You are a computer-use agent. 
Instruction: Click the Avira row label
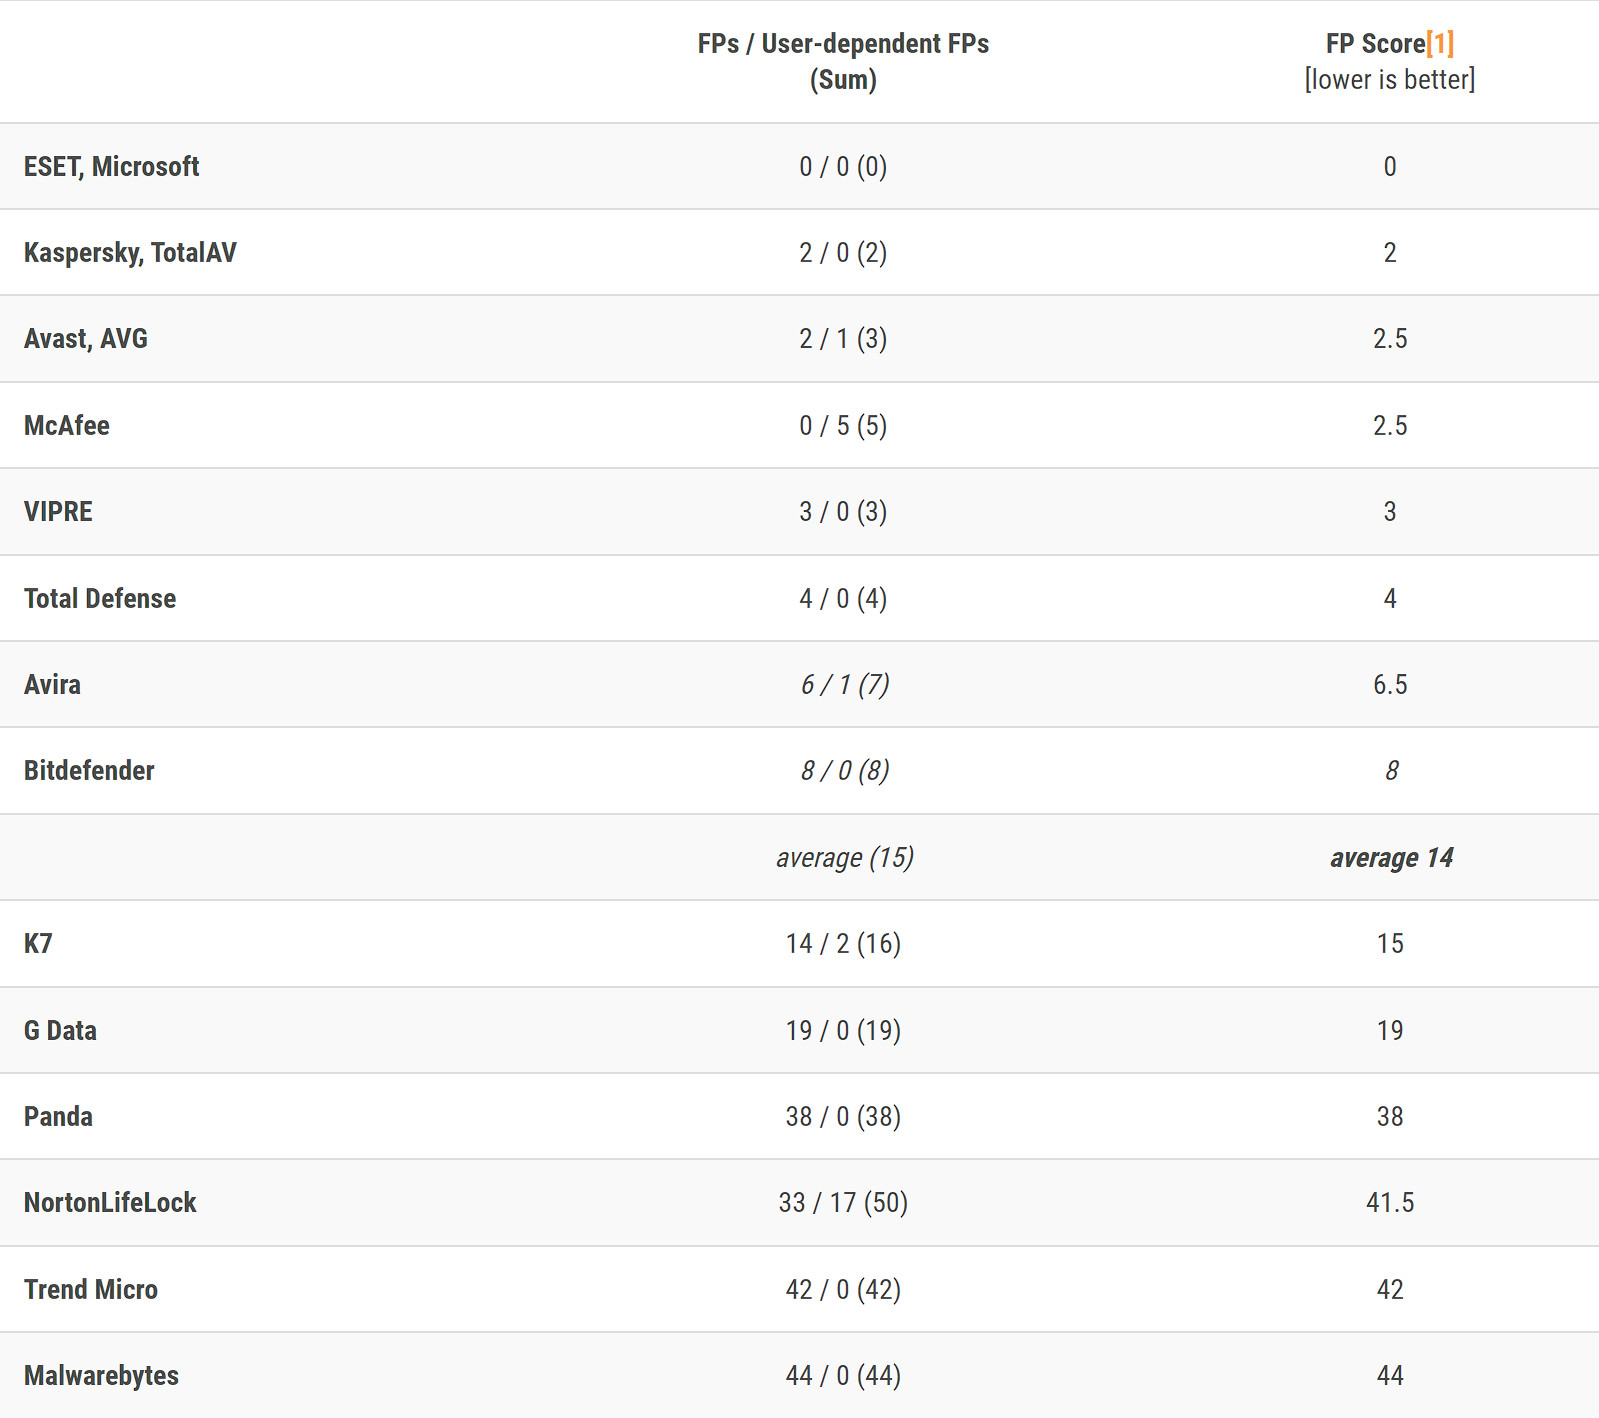point(52,685)
